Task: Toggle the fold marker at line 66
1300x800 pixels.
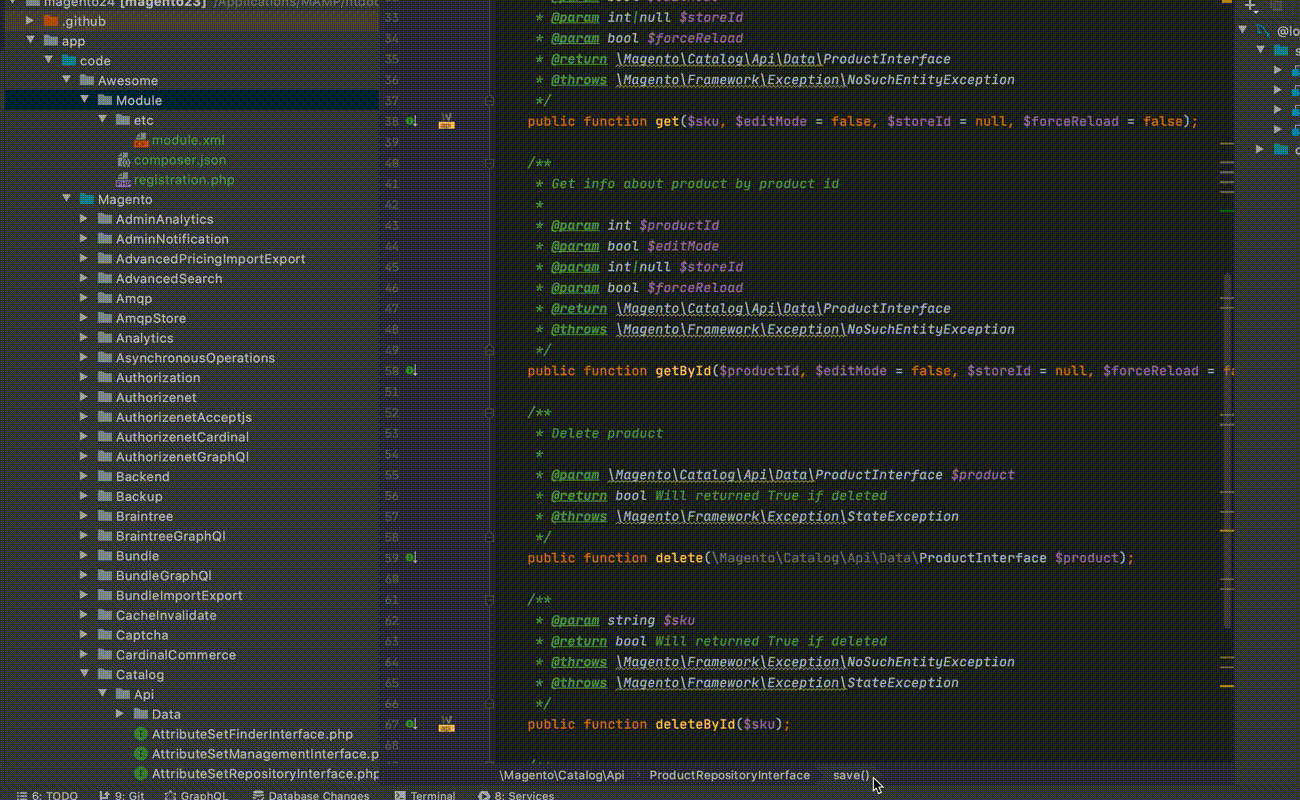Action: [489, 704]
